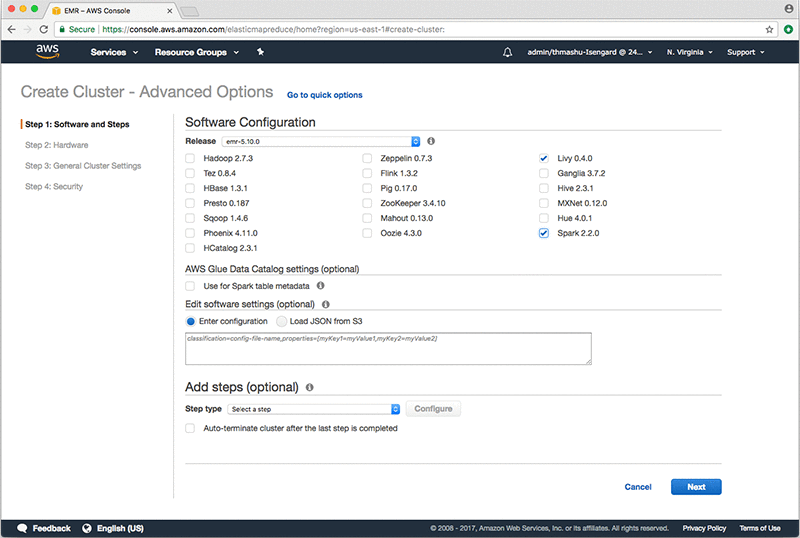This screenshot has width=800, height=538.
Task: Open the notifications bell icon
Action: tap(507, 52)
